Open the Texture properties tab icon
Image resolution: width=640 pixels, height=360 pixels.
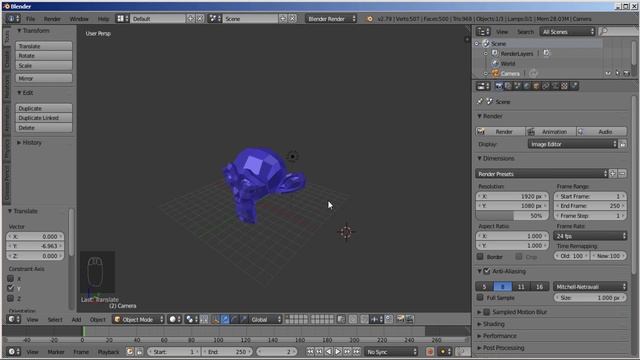(x=564, y=86)
